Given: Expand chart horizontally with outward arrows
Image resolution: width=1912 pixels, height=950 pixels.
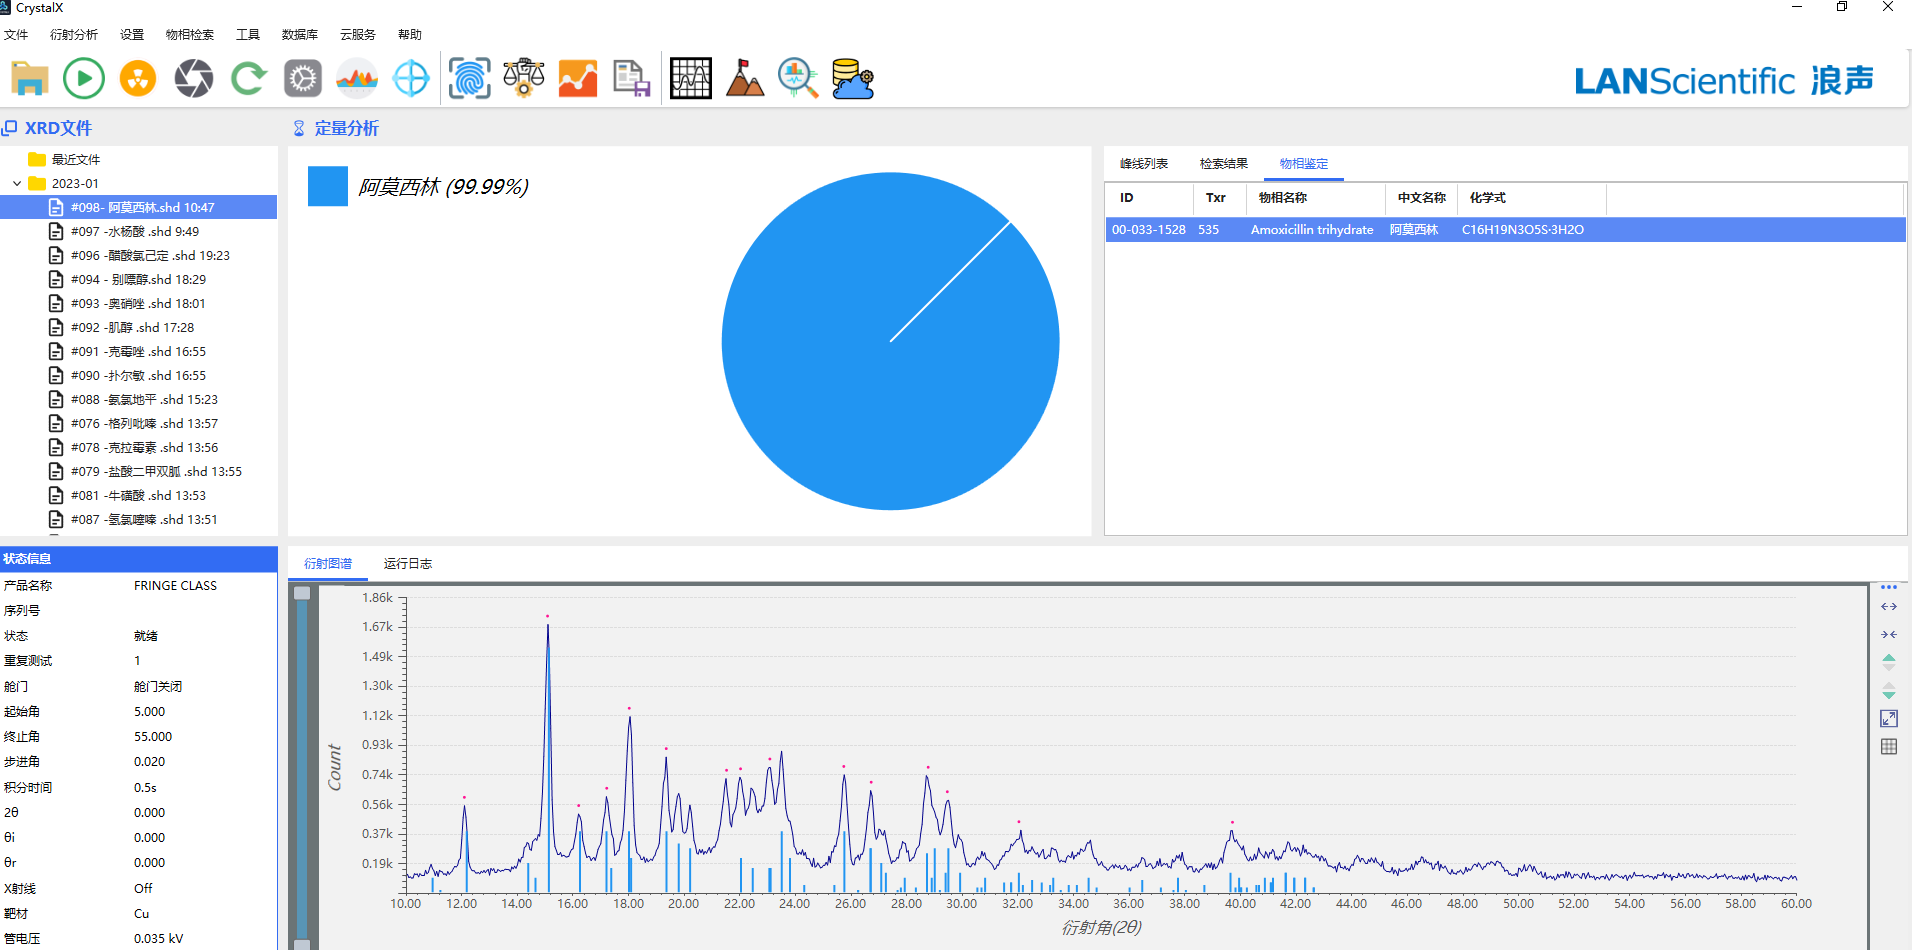Looking at the screenshot, I should [x=1889, y=607].
